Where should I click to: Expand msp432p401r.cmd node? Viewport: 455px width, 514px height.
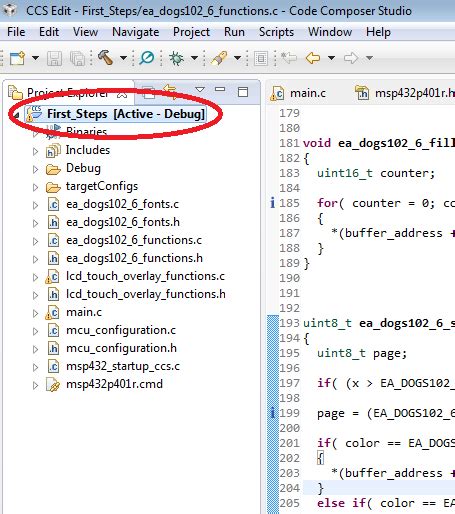click(35, 386)
